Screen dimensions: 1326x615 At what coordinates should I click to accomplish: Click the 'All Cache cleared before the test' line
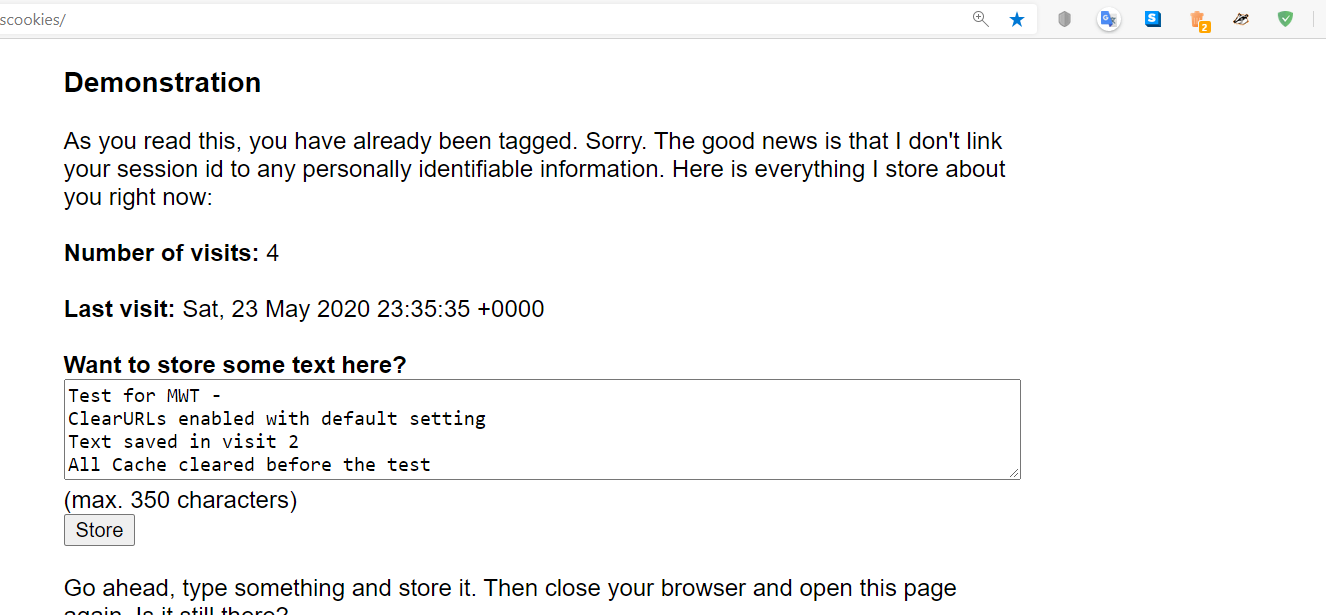coord(249,465)
